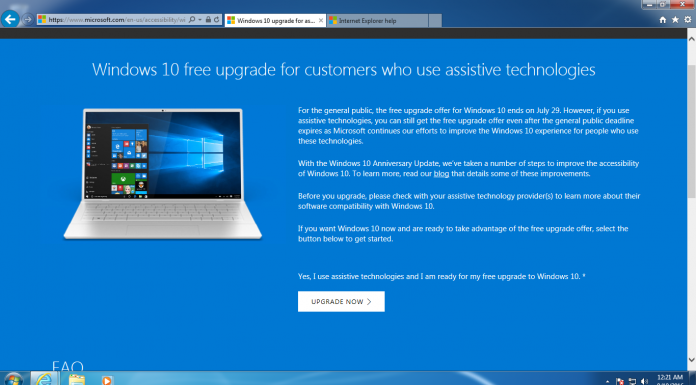The width and height of the screenshot is (696, 385).
Task: Click the laptop image showing Windows 10
Action: [163, 174]
